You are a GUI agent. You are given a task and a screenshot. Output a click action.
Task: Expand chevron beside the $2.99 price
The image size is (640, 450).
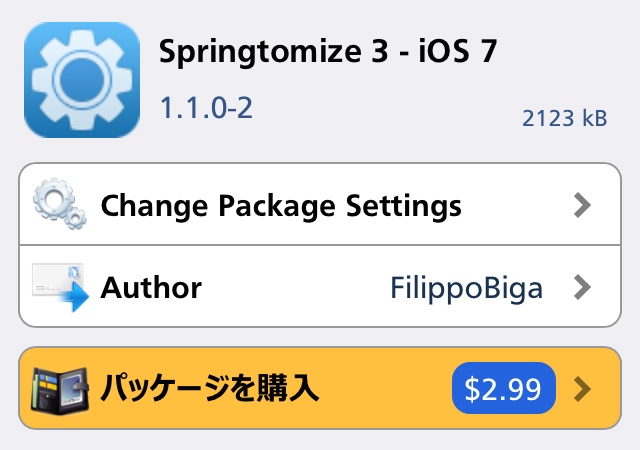[582, 389]
